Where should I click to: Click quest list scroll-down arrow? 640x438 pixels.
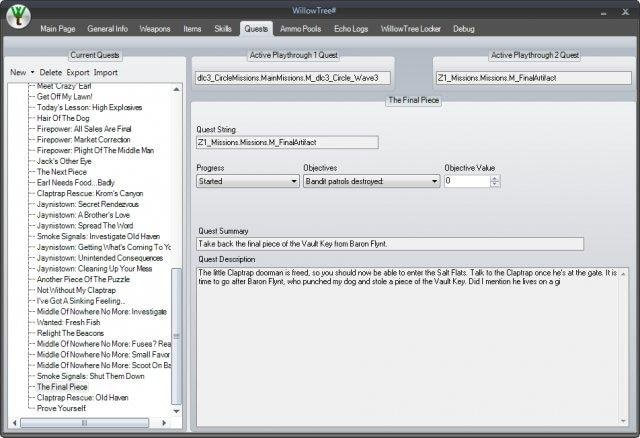[x=176, y=411]
